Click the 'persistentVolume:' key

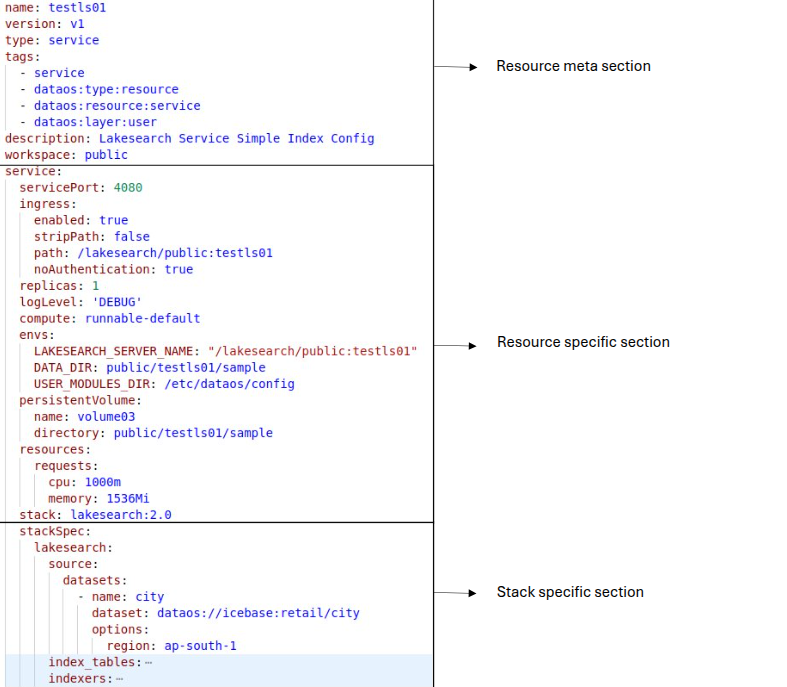click(81, 400)
